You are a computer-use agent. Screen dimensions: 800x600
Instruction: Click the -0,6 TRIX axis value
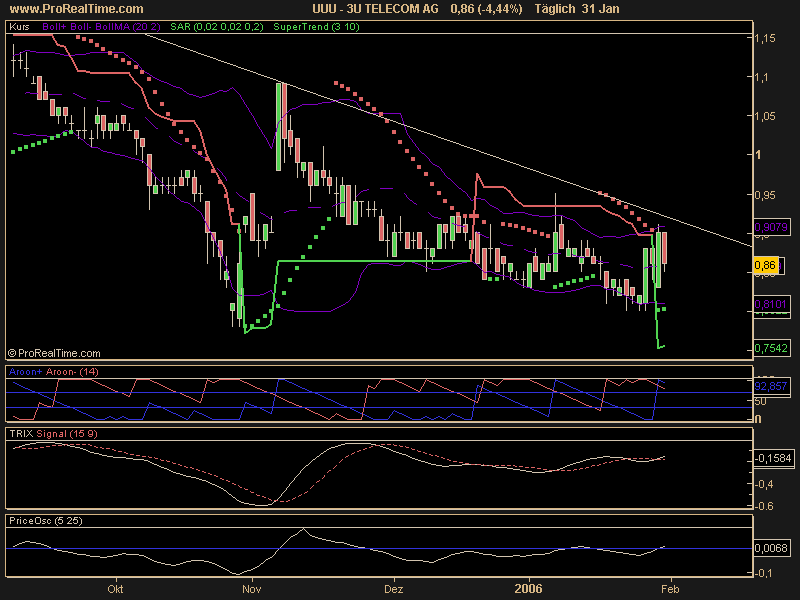(x=764, y=506)
